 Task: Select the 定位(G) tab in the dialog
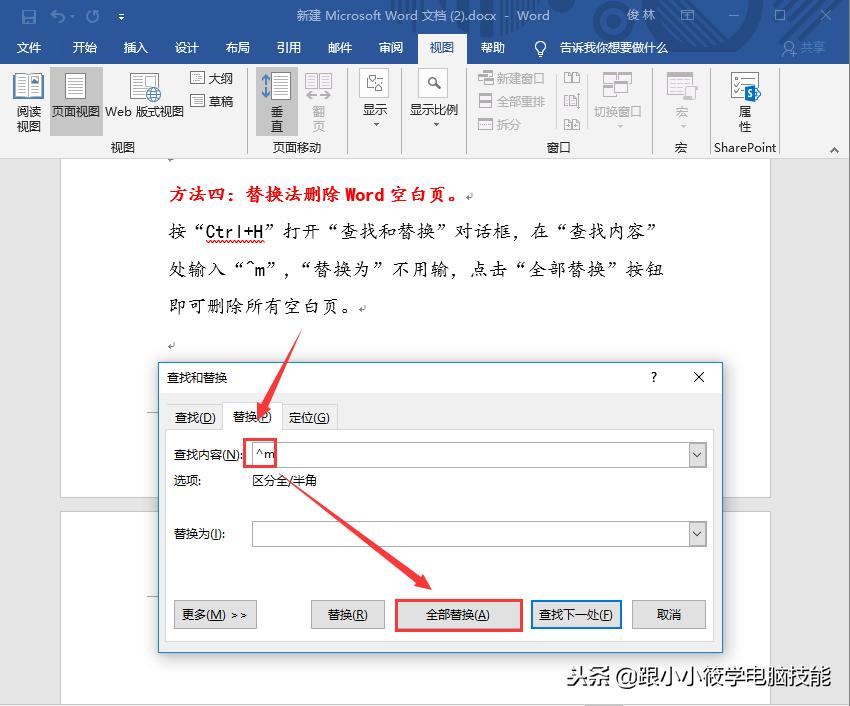(x=307, y=417)
